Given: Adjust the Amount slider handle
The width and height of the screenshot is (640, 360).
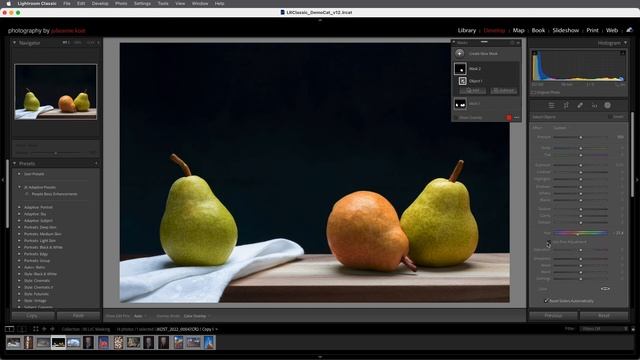Looking at the screenshot, I should click(580, 137).
